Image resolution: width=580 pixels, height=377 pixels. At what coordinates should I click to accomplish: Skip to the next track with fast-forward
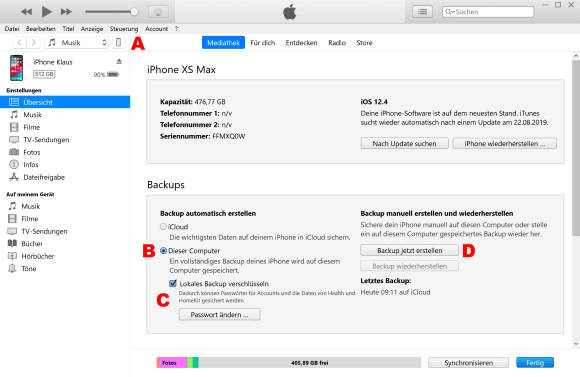[66, 12]
